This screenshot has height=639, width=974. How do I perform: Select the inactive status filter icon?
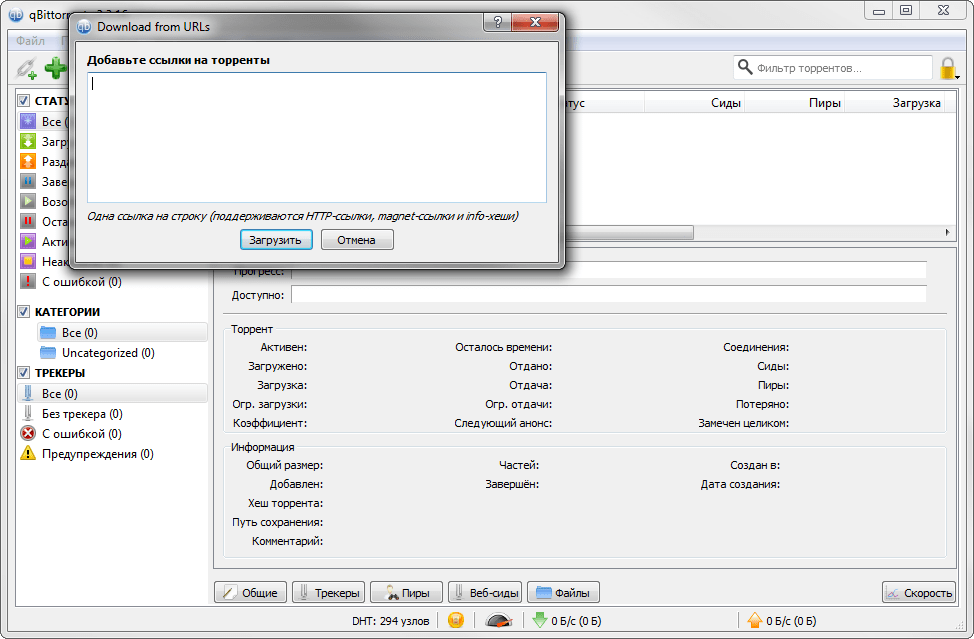point(28,261)
